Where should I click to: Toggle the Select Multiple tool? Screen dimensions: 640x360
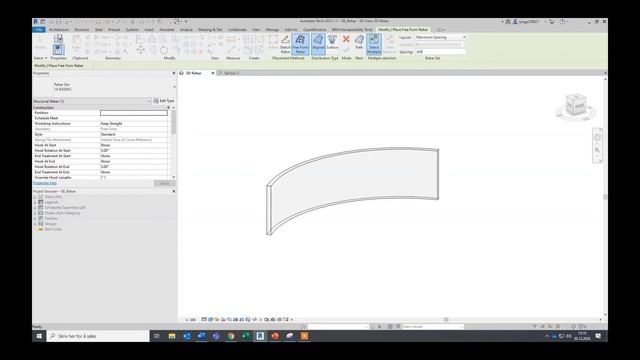tap(374, 44)
